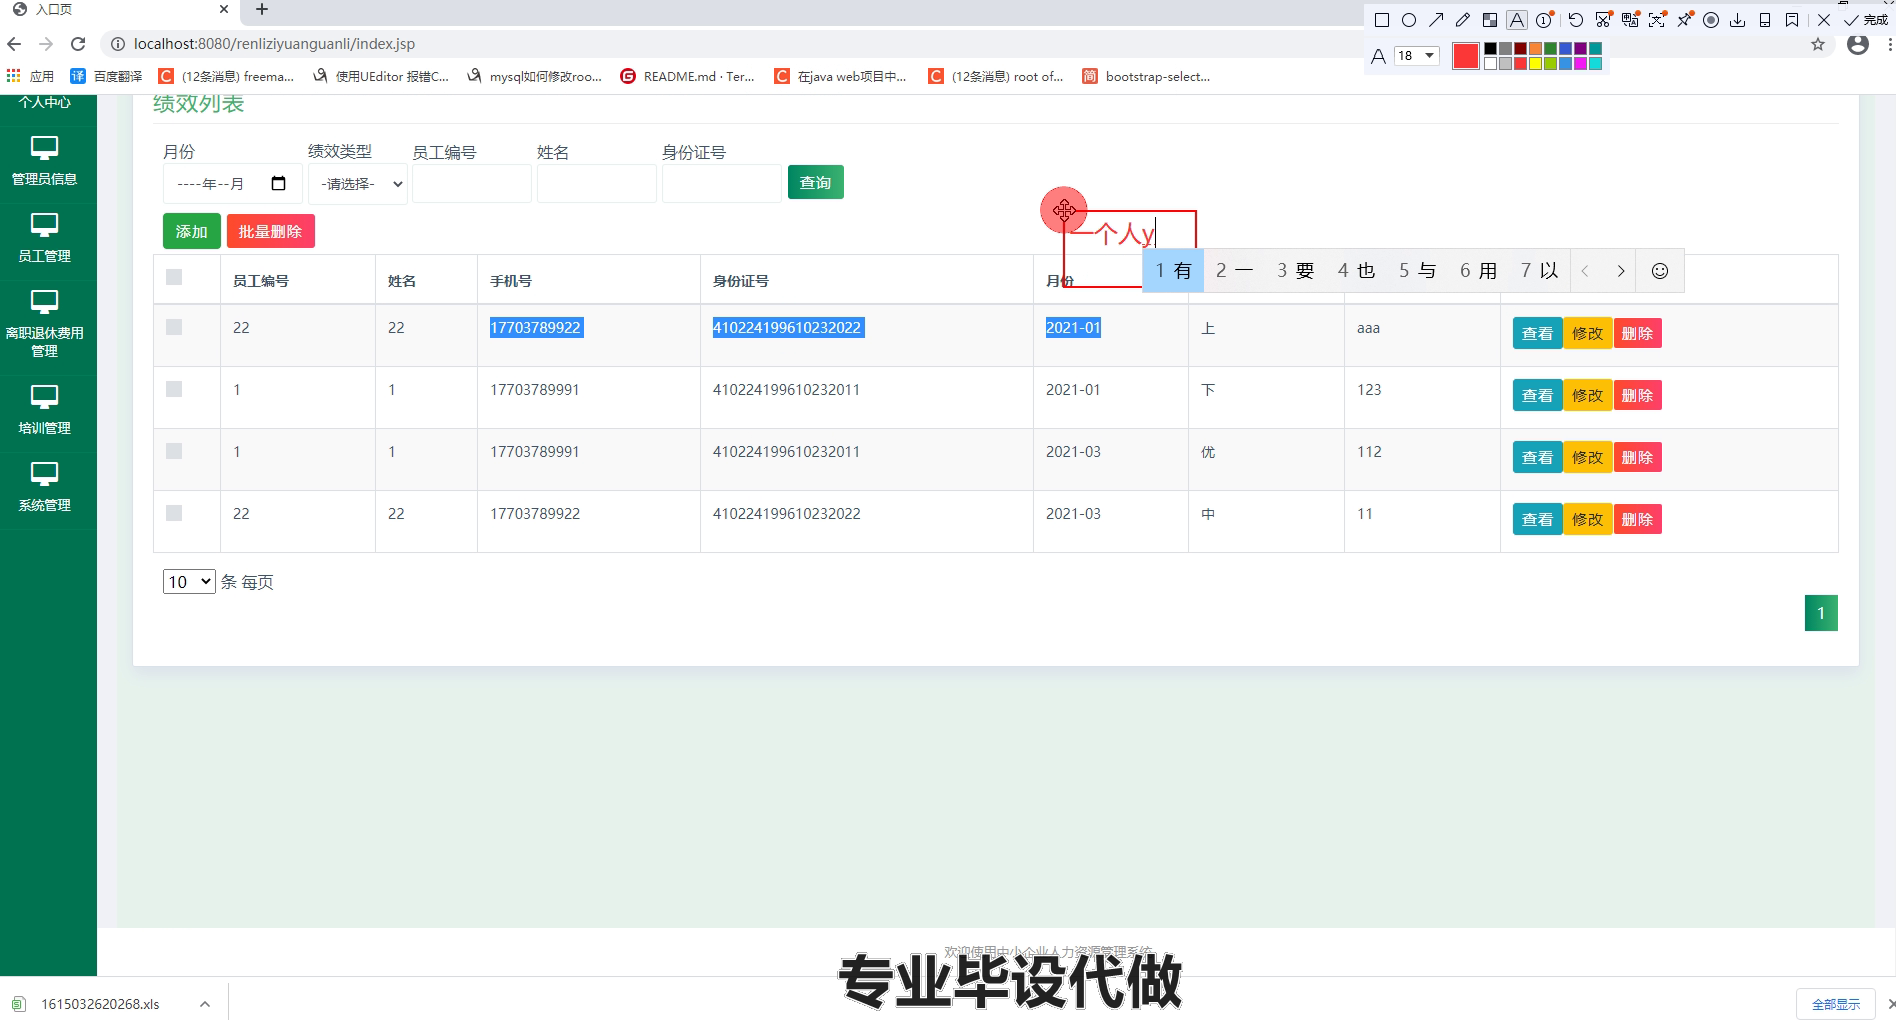Select the ellipse annotation tool
The image size is (1896, 1020).
click(1409, 20)
